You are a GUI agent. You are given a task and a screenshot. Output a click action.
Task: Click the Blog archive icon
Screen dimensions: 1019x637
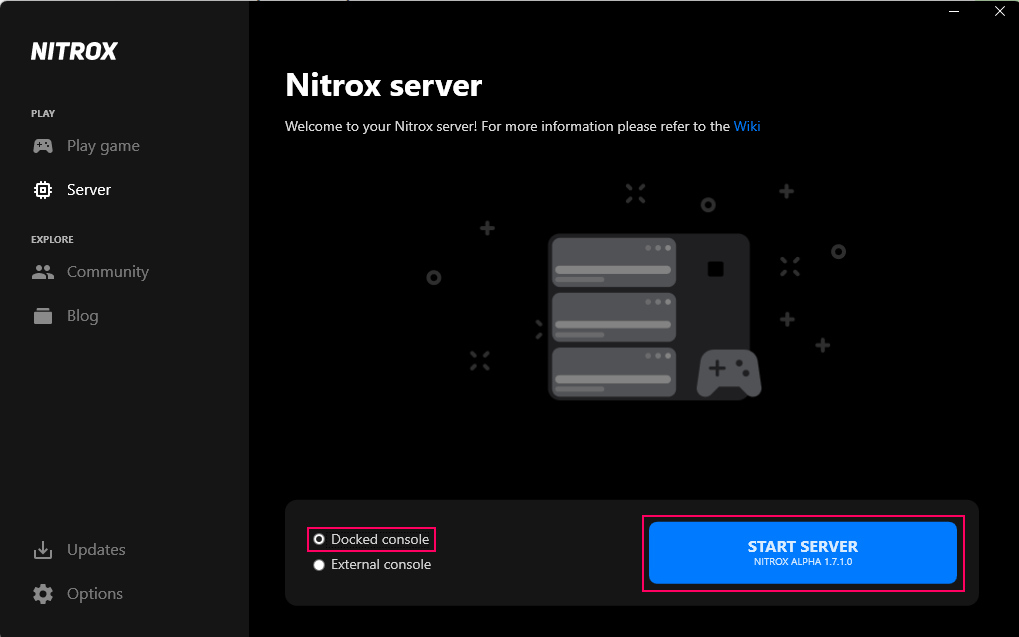click(43, 316)
